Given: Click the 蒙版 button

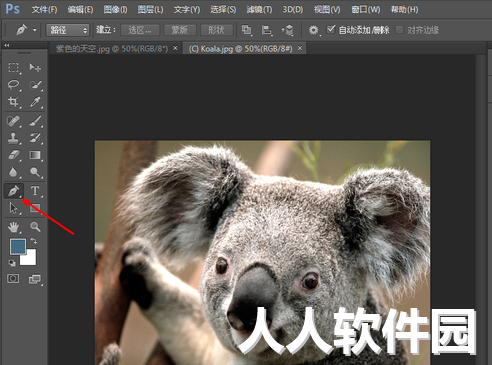Looking at the screenshot, I should (180, 30).
